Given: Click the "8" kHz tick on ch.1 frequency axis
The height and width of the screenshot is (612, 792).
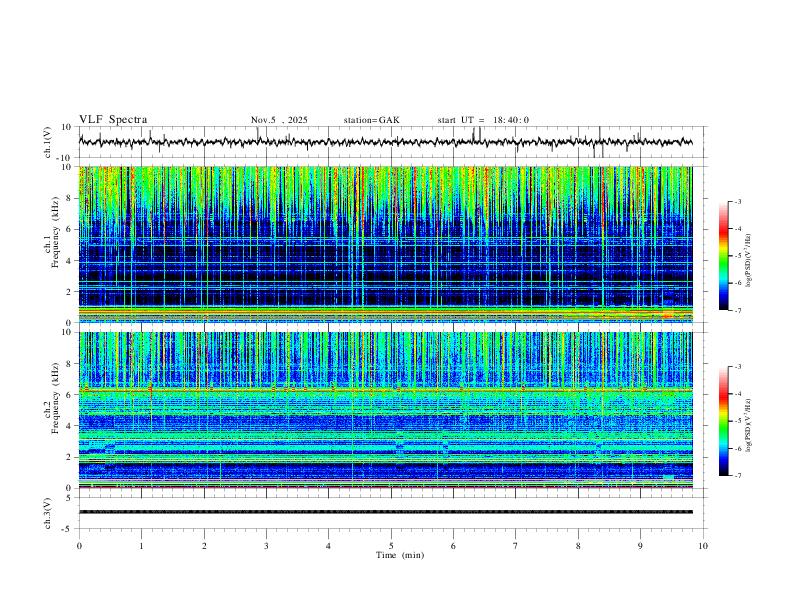Looking at the screenshot, I should 70,198.
